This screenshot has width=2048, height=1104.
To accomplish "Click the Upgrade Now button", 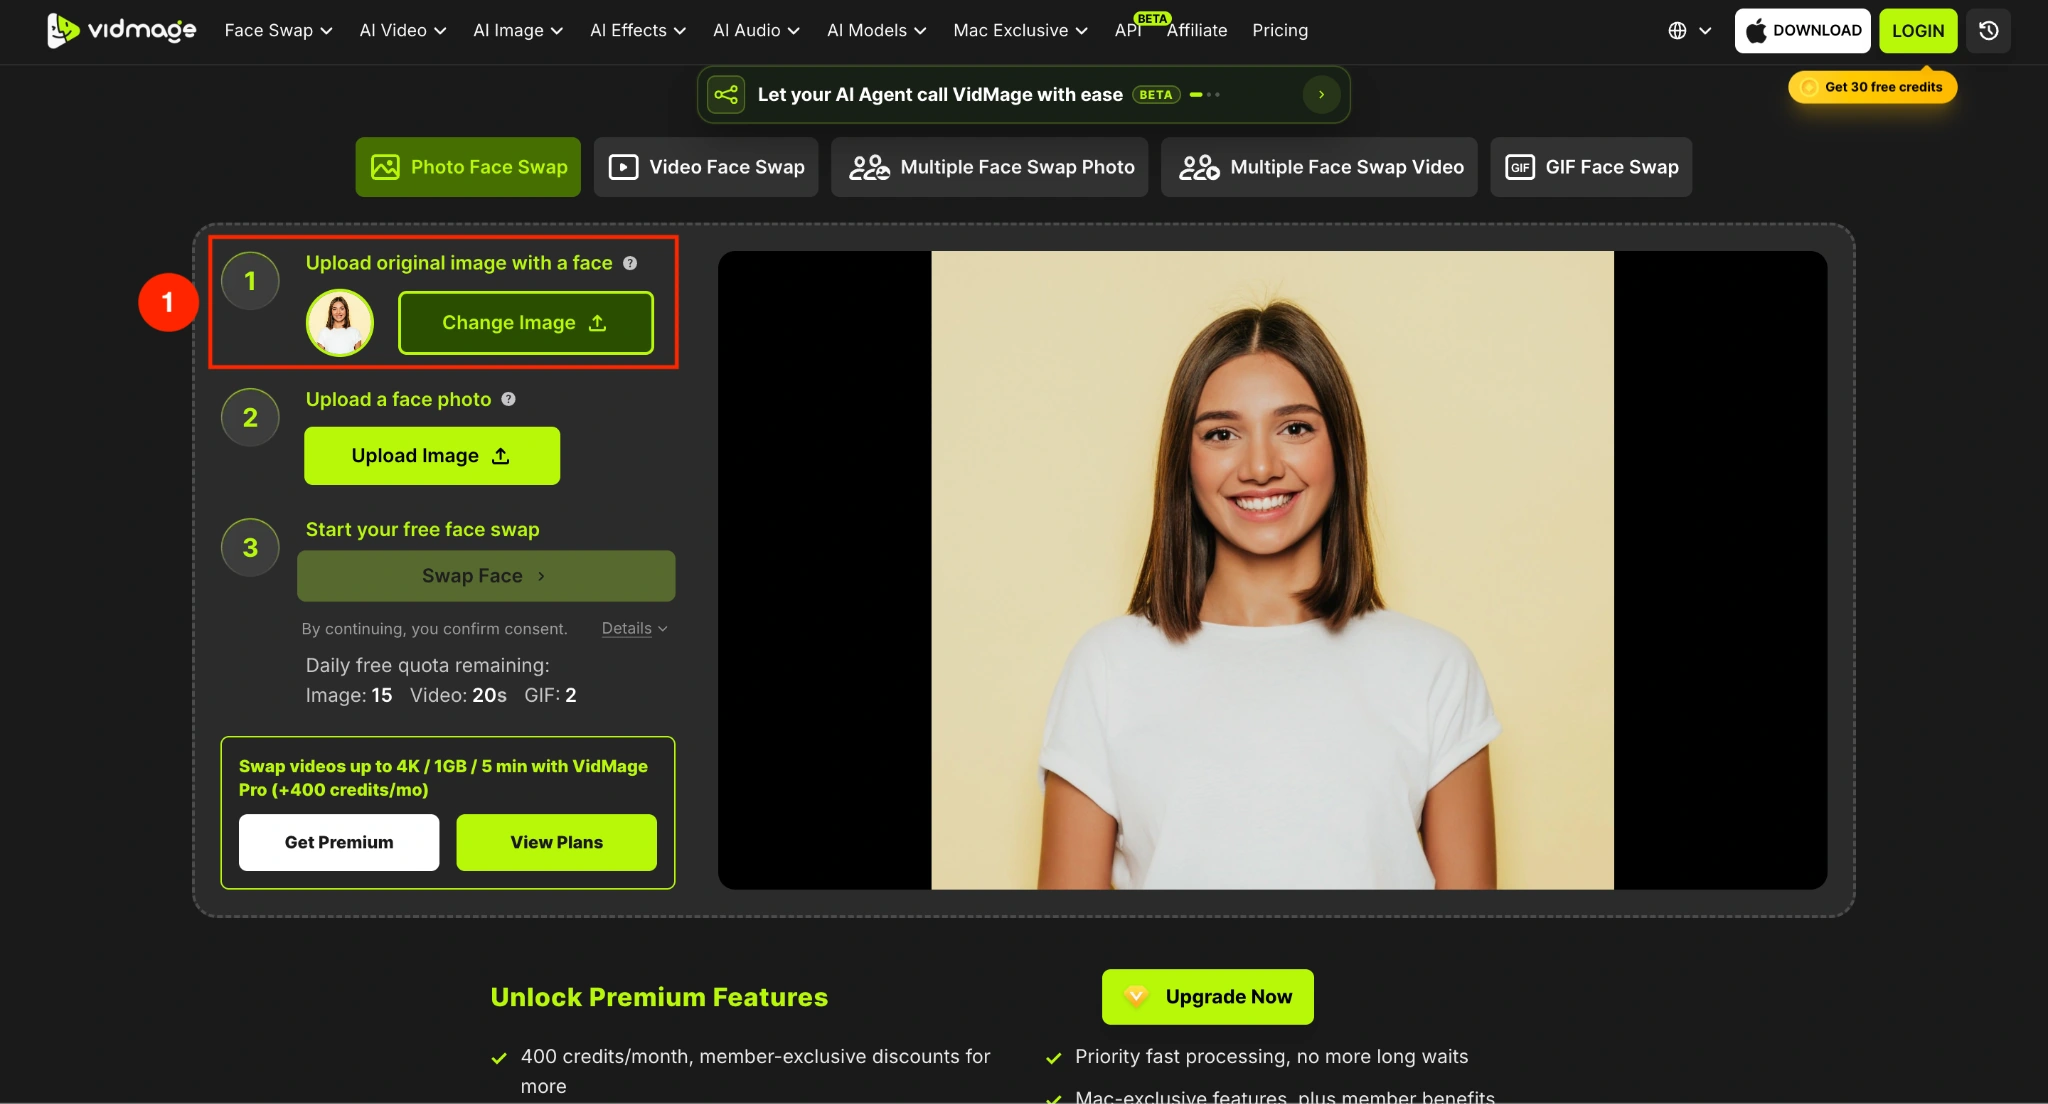I will pos(1208,997).
